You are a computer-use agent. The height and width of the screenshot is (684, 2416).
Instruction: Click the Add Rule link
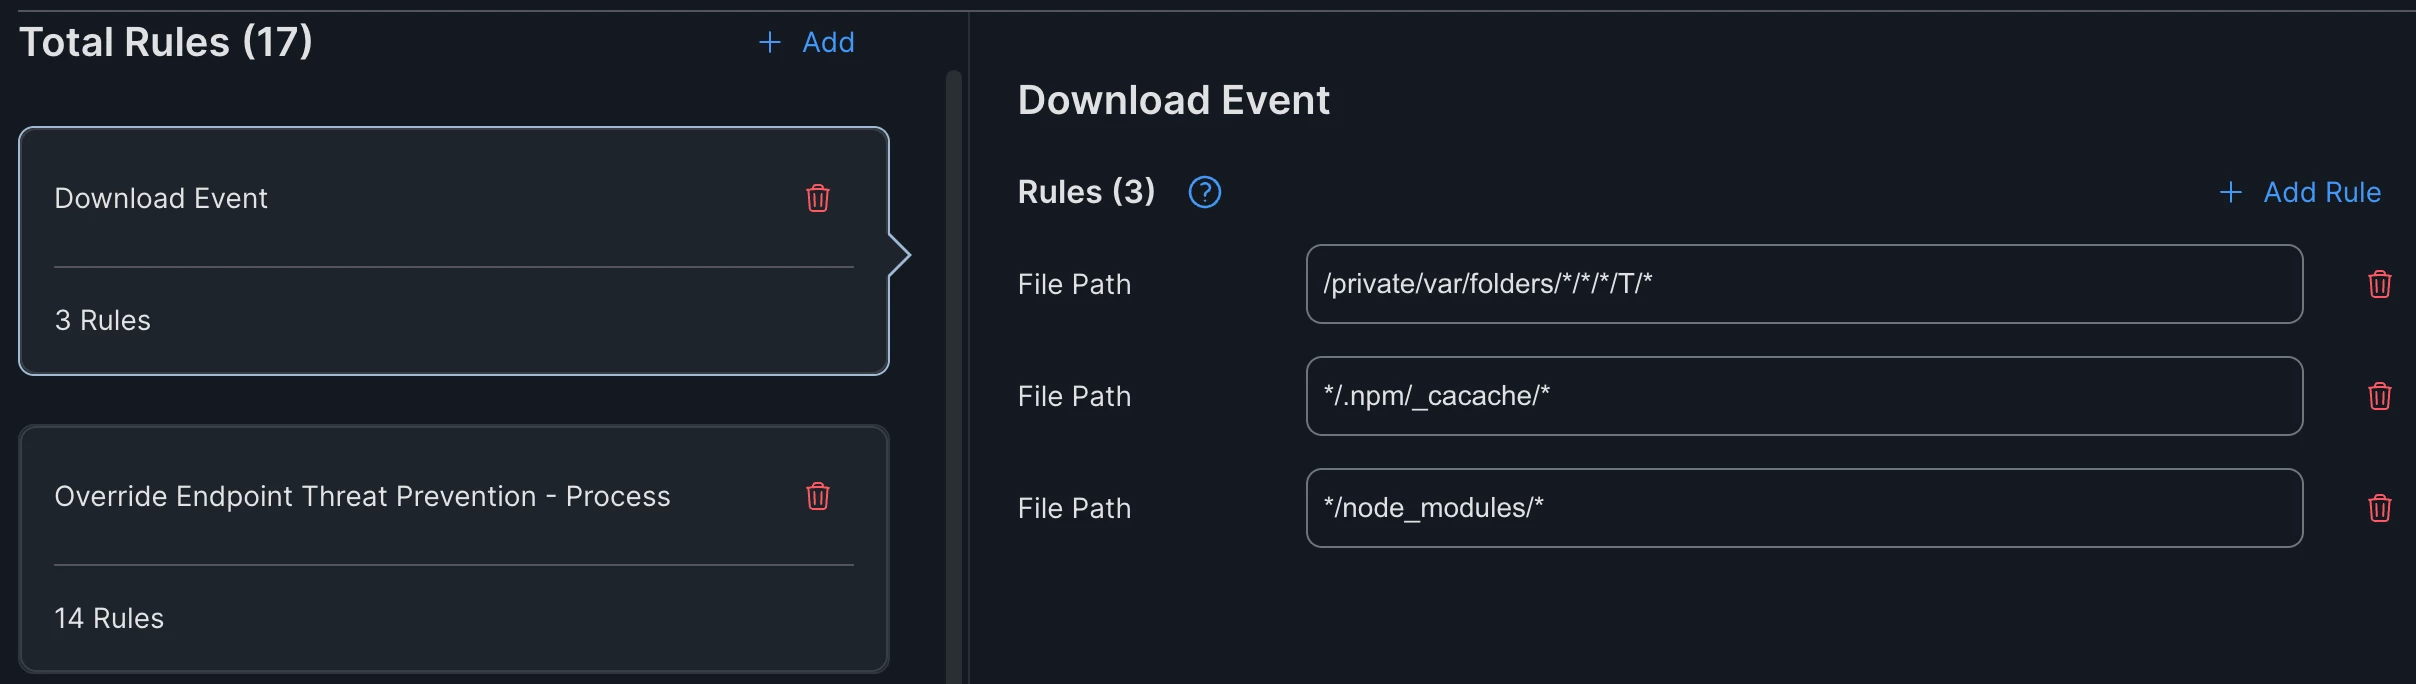point(2322,192)
